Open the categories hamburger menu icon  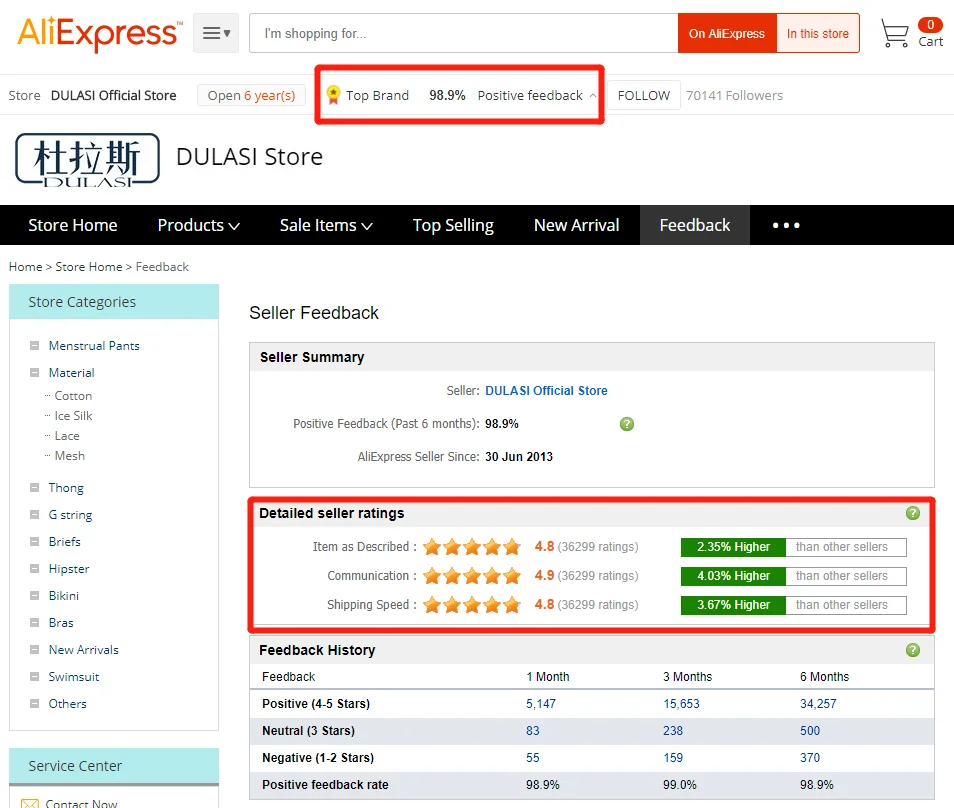216,33
